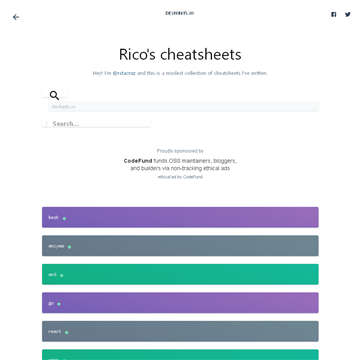The height and width of the screenshot is (360, 360).
Task: Open the @rstacruz profile link
Action: tap(124, 73)
